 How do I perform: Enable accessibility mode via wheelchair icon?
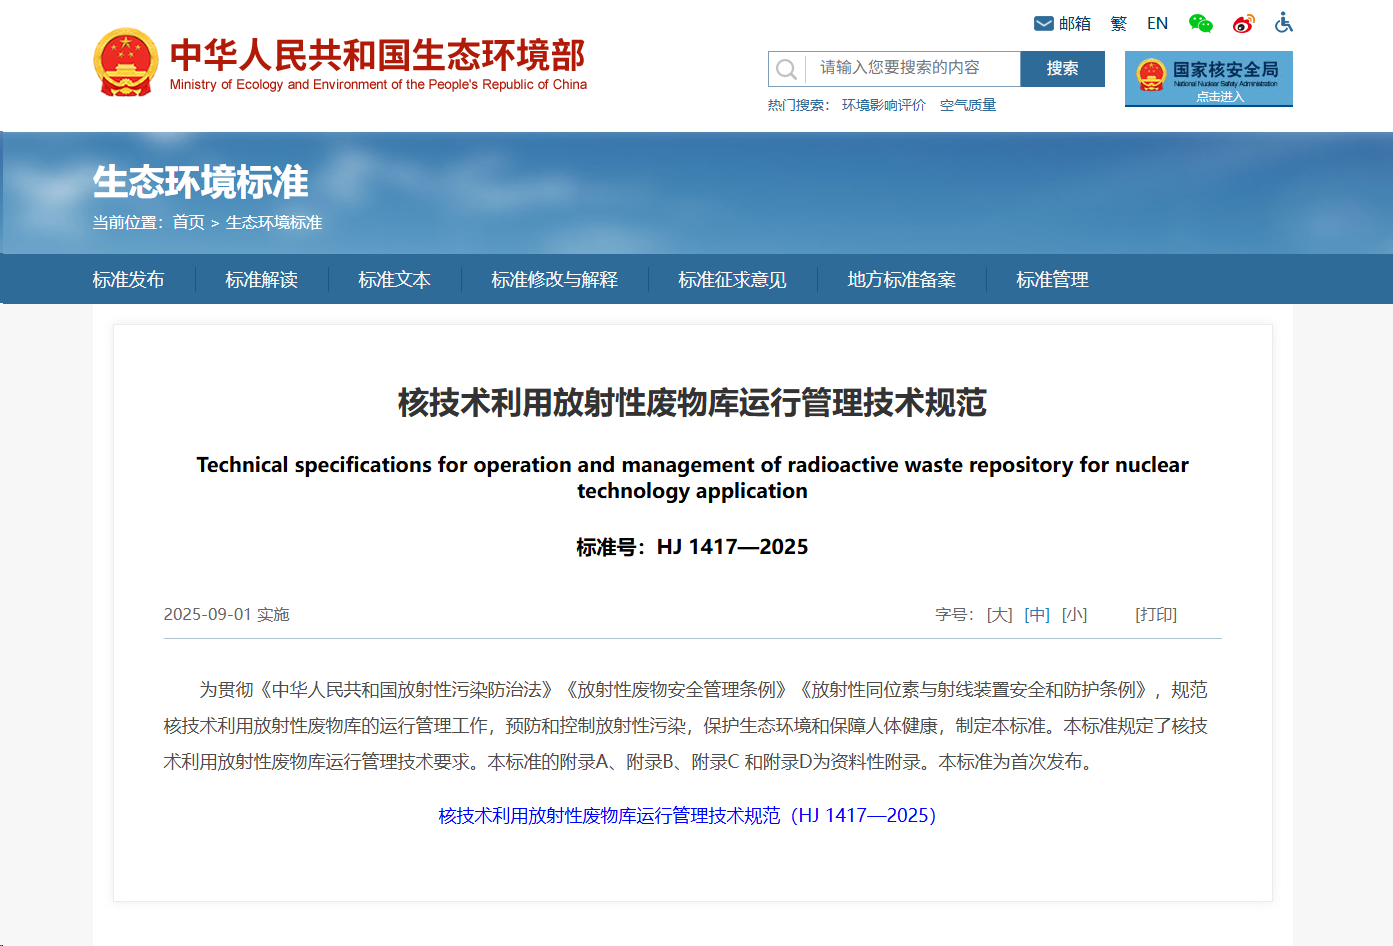[1283, 23]
